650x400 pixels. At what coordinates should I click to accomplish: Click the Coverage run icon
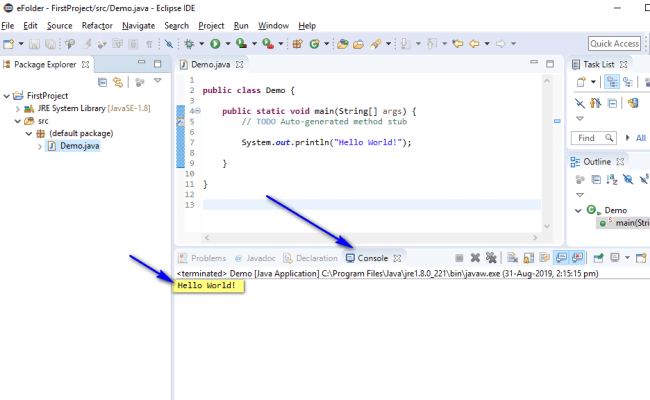coord(241,44)
